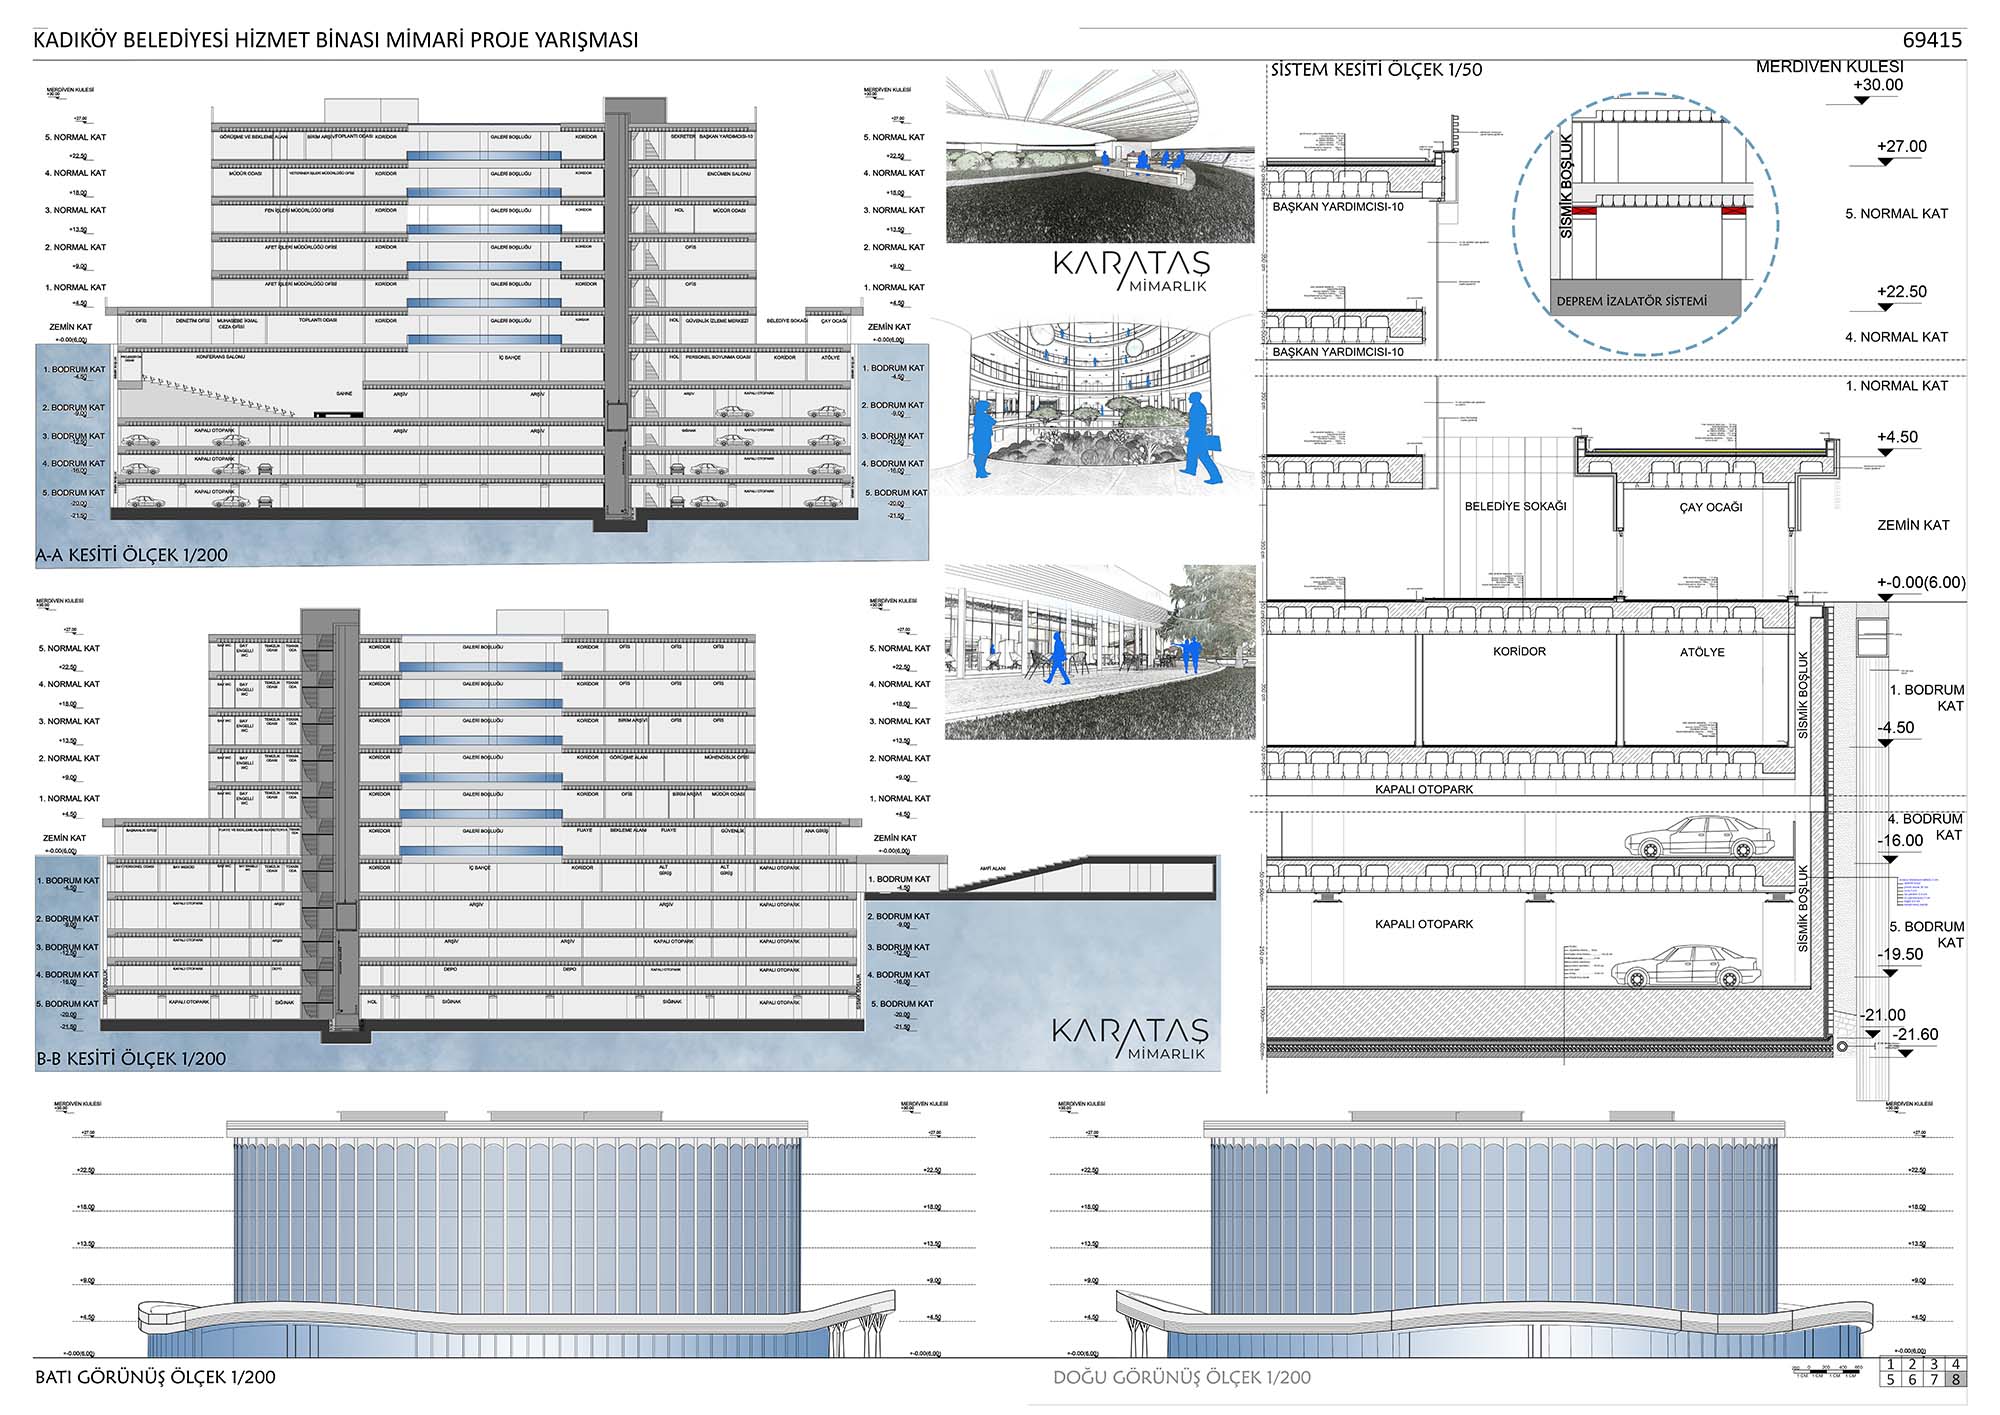Click sheet number 8 in page grid
Image resolution: width=2000 pixels, height=1415 pixels.
pyautogui.click(x=1955, y=1380)
